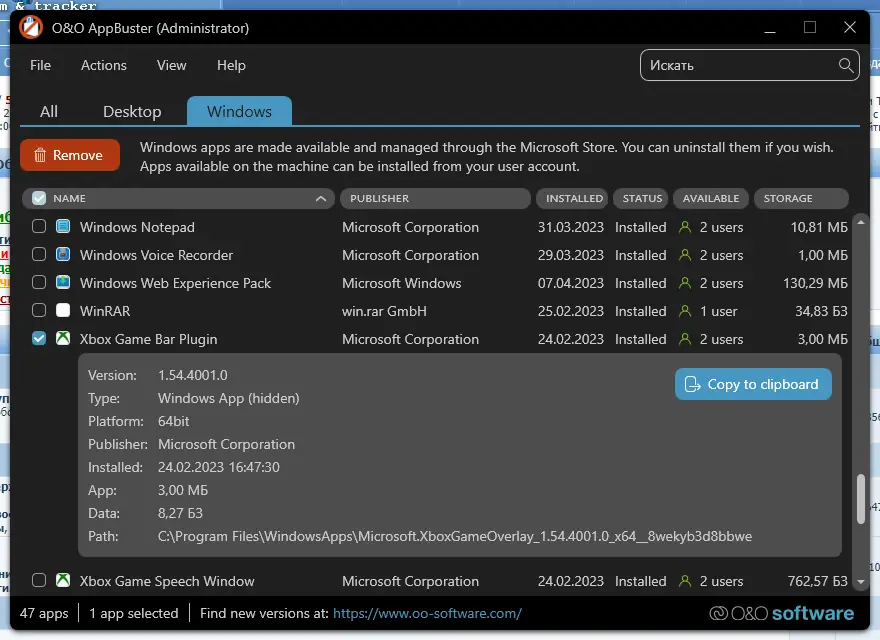Toggle the select-all checkbox in Name header
Viewport: 880px width, 640px height.
[39, 198]
